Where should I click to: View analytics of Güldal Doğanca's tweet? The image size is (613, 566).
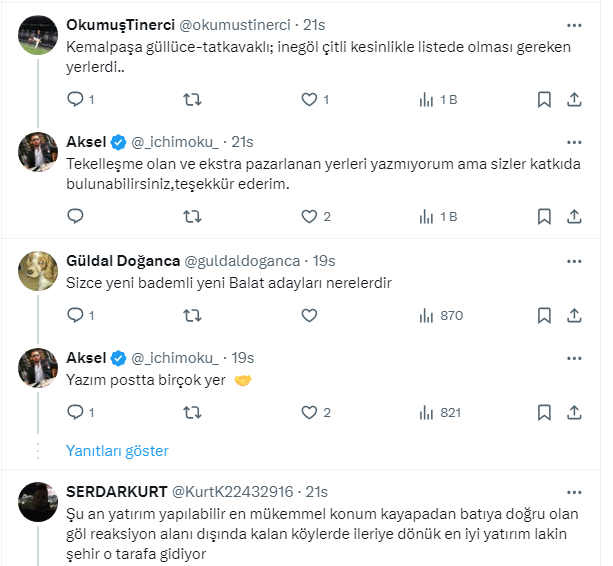(440, 315)
